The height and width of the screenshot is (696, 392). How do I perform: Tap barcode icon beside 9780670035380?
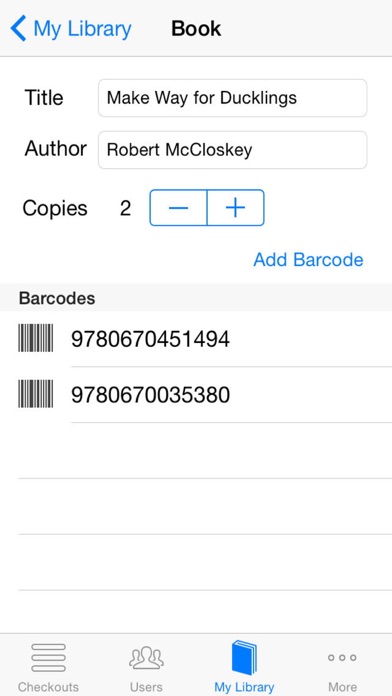[x=36, y=394]
